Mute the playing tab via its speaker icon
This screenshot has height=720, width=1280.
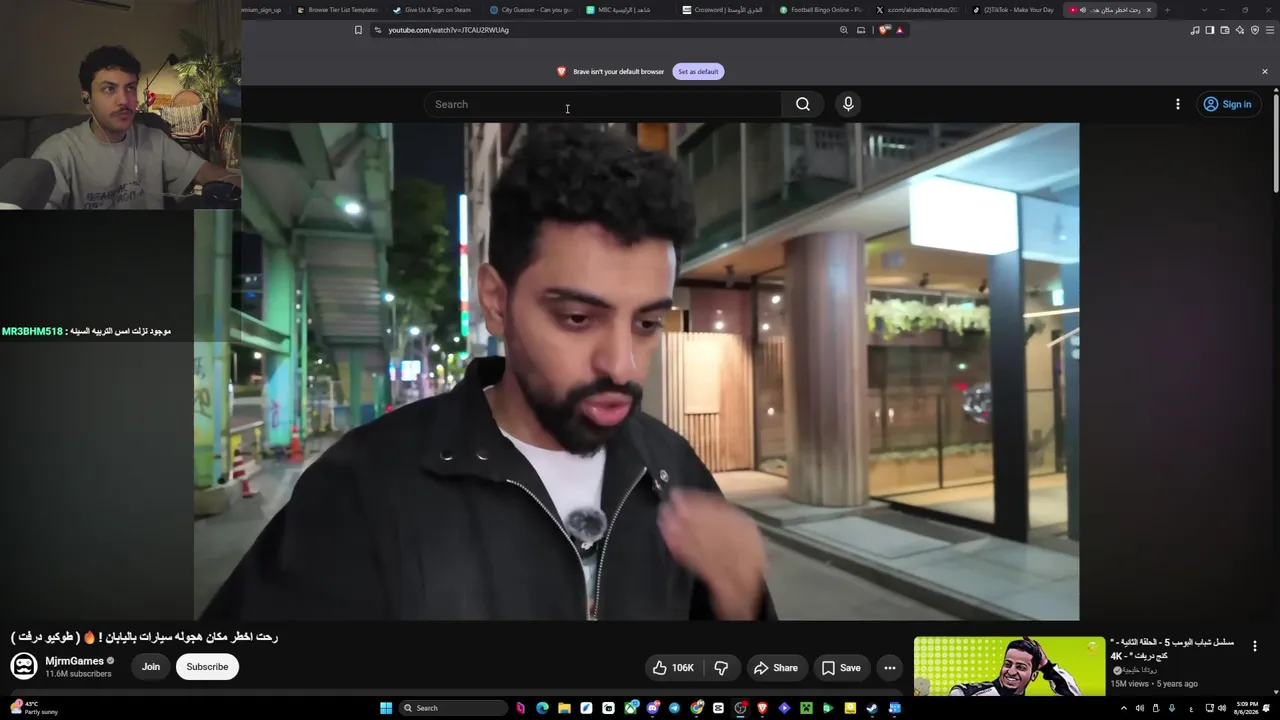[1082, 10]
